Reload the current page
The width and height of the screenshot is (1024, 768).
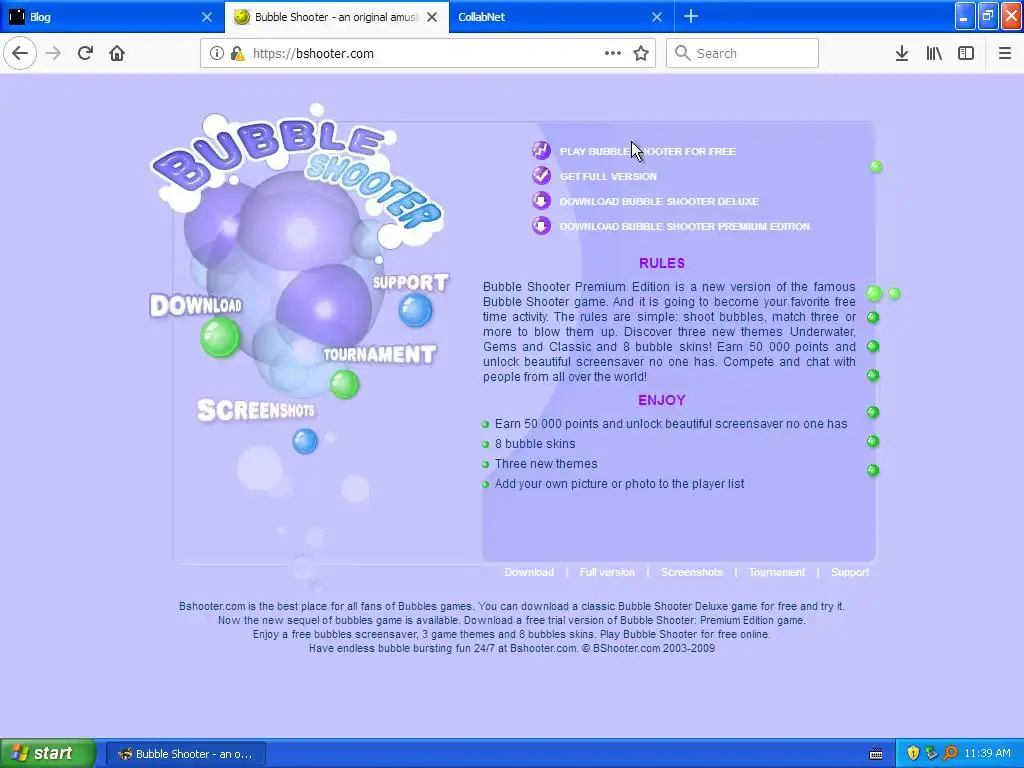tap(85, 53)
